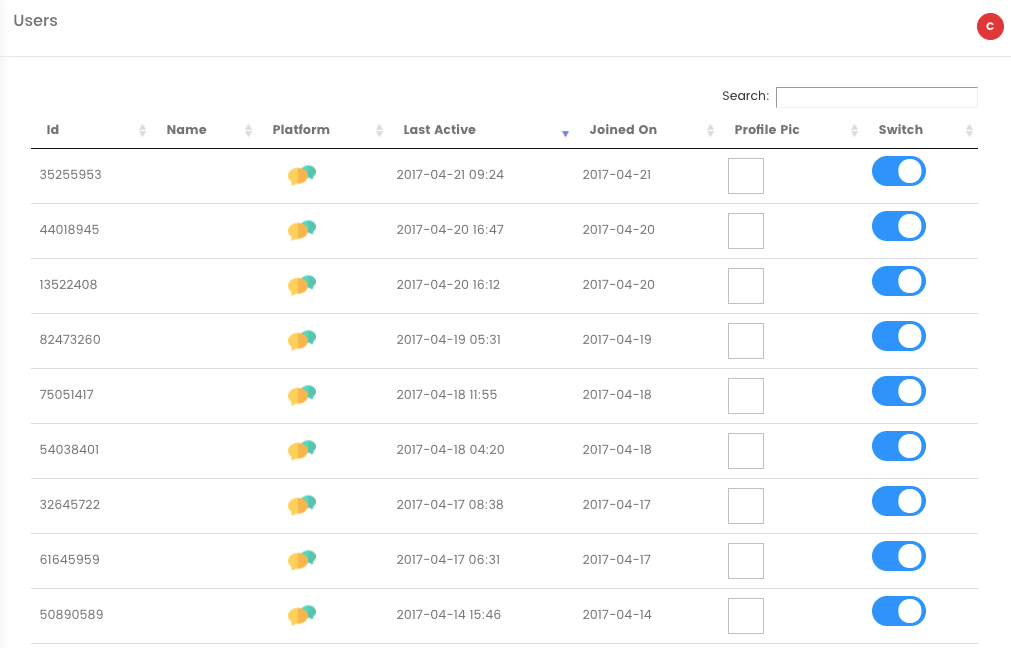This screenshot has width=1011, height=648.
Task: Click platform chat icon for user 54038401
Action: click(302, 450)
